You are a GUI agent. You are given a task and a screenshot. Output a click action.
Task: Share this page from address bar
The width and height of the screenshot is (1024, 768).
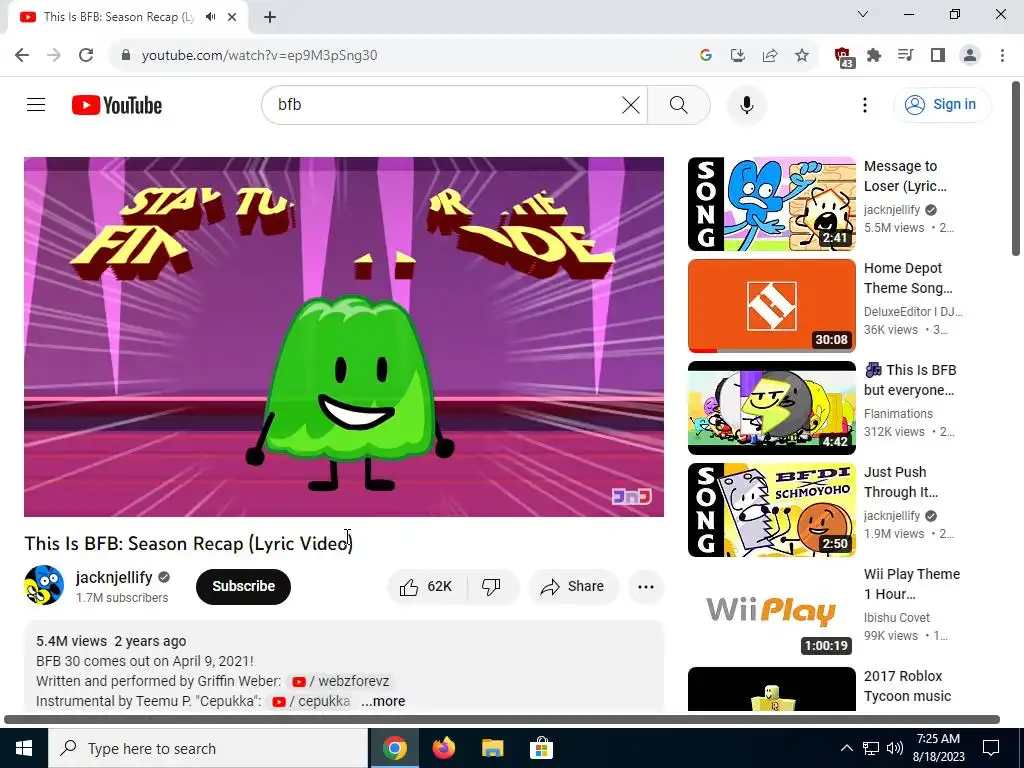(x=770, y=55)
